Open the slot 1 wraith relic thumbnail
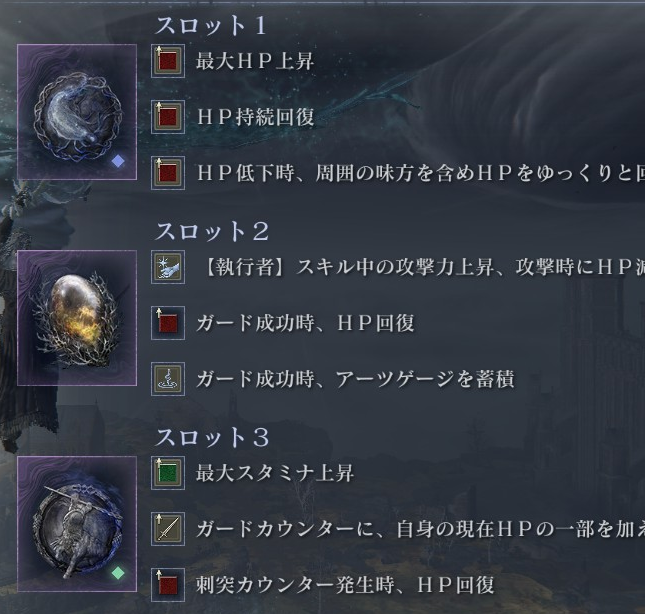 point(77,112)
